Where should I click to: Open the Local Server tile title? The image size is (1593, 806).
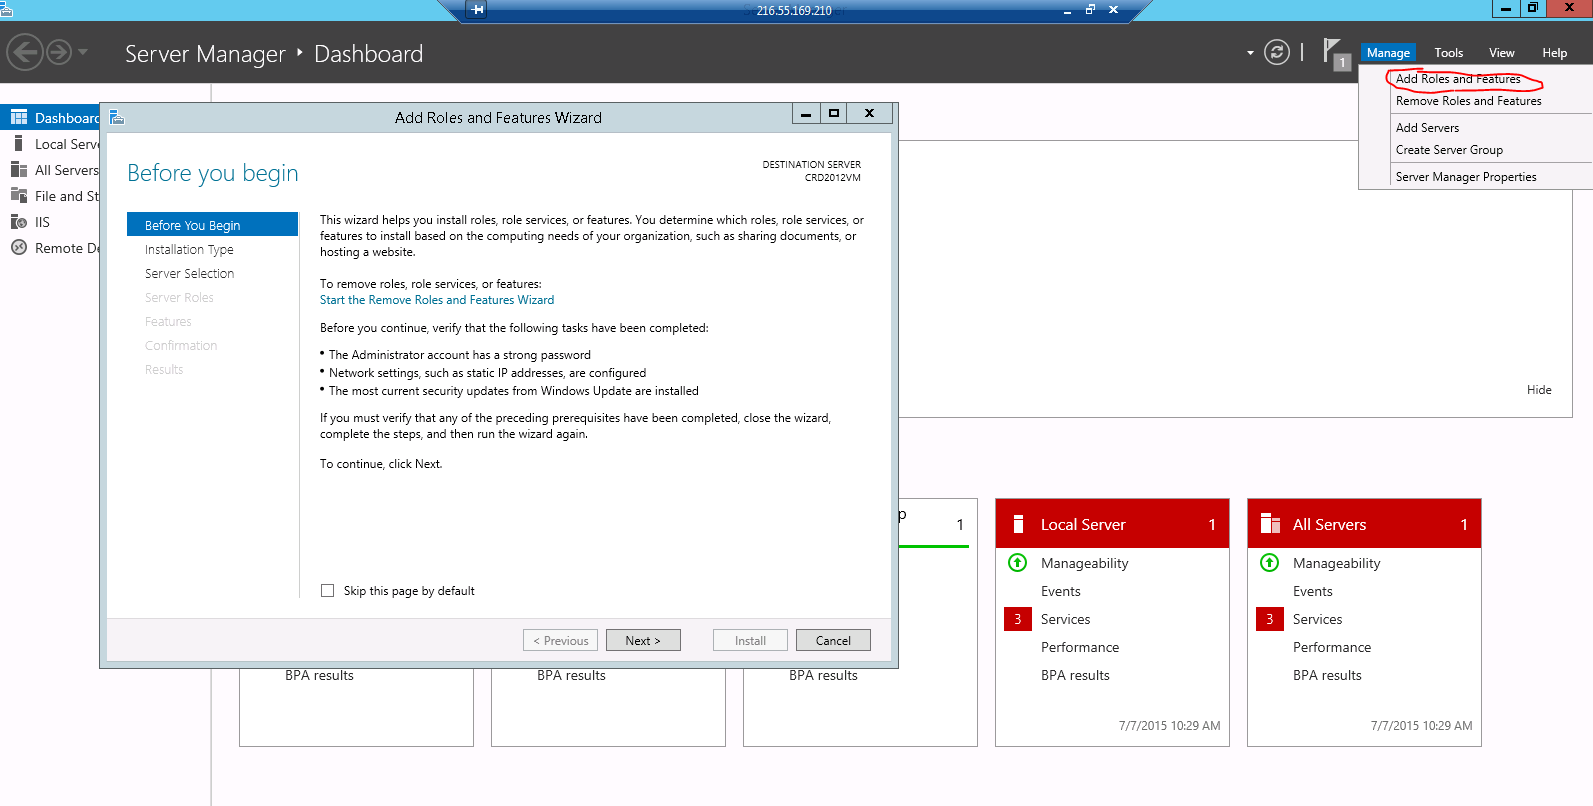[x=1083, y=525]
